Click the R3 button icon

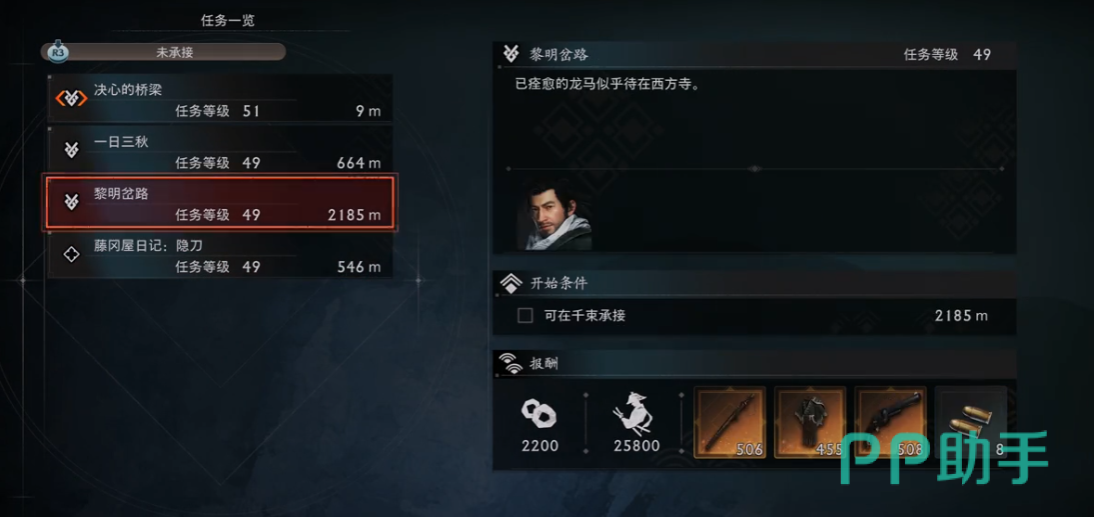pos(59,52)
